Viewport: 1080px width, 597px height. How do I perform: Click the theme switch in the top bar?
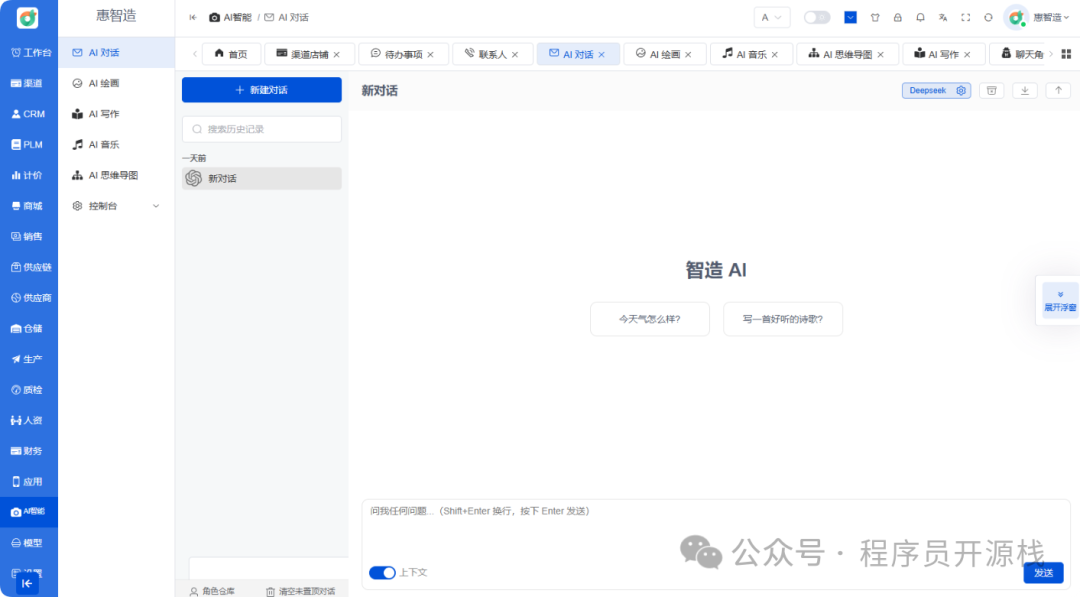[816, 17]
